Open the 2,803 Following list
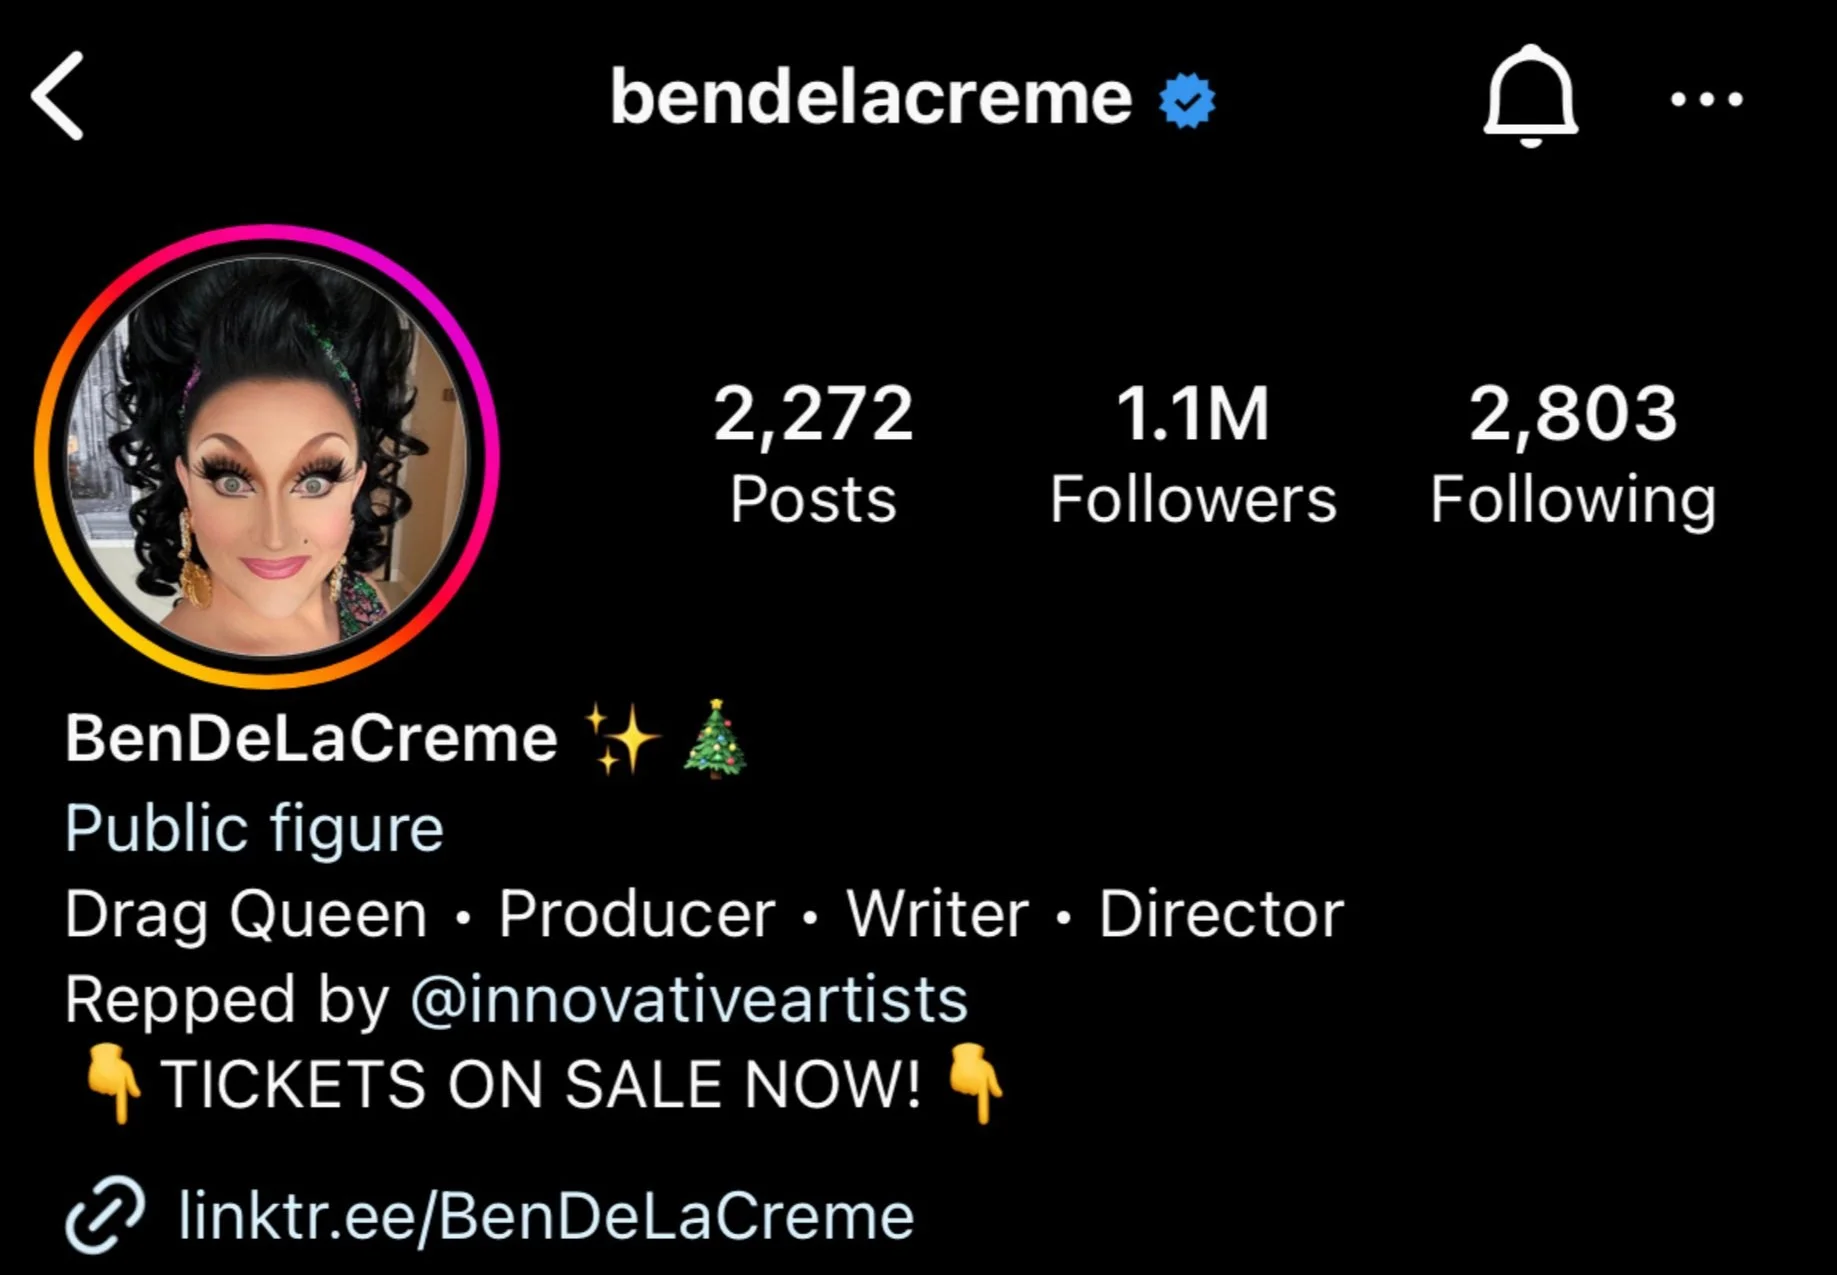Image resolution: width=1837 pixels, height=1275 pixels. tap(1573, 455)
